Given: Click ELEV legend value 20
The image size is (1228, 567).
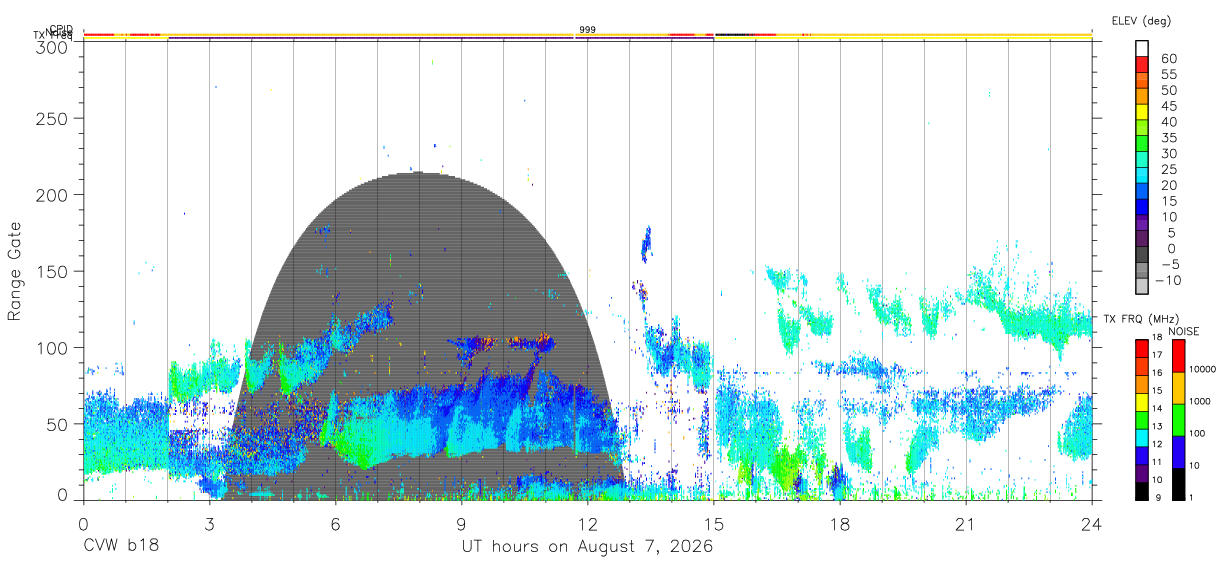Looking at the screenshot, I should pos(1168,186).
